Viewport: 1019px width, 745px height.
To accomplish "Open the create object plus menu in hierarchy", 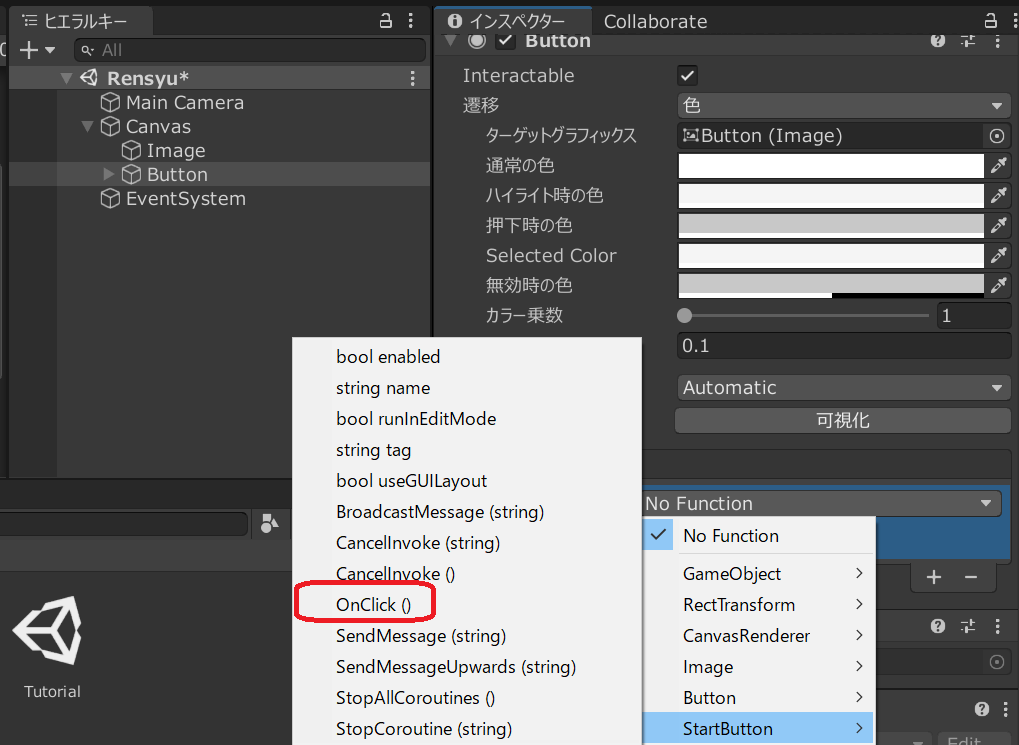I will pos(29,50).
